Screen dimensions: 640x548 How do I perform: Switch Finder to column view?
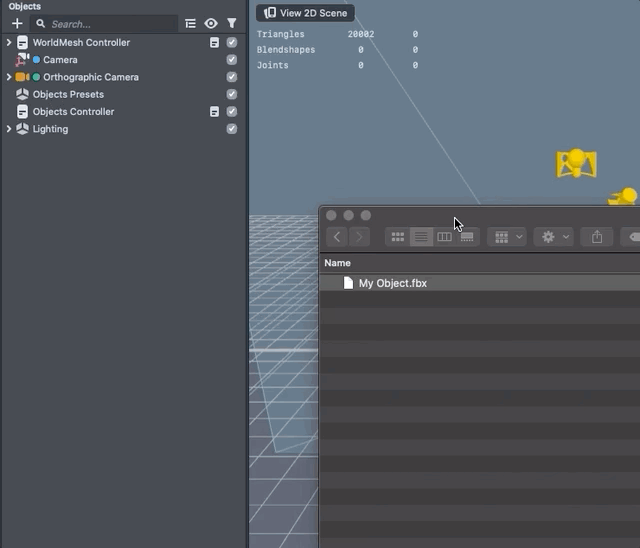point(444,237)
